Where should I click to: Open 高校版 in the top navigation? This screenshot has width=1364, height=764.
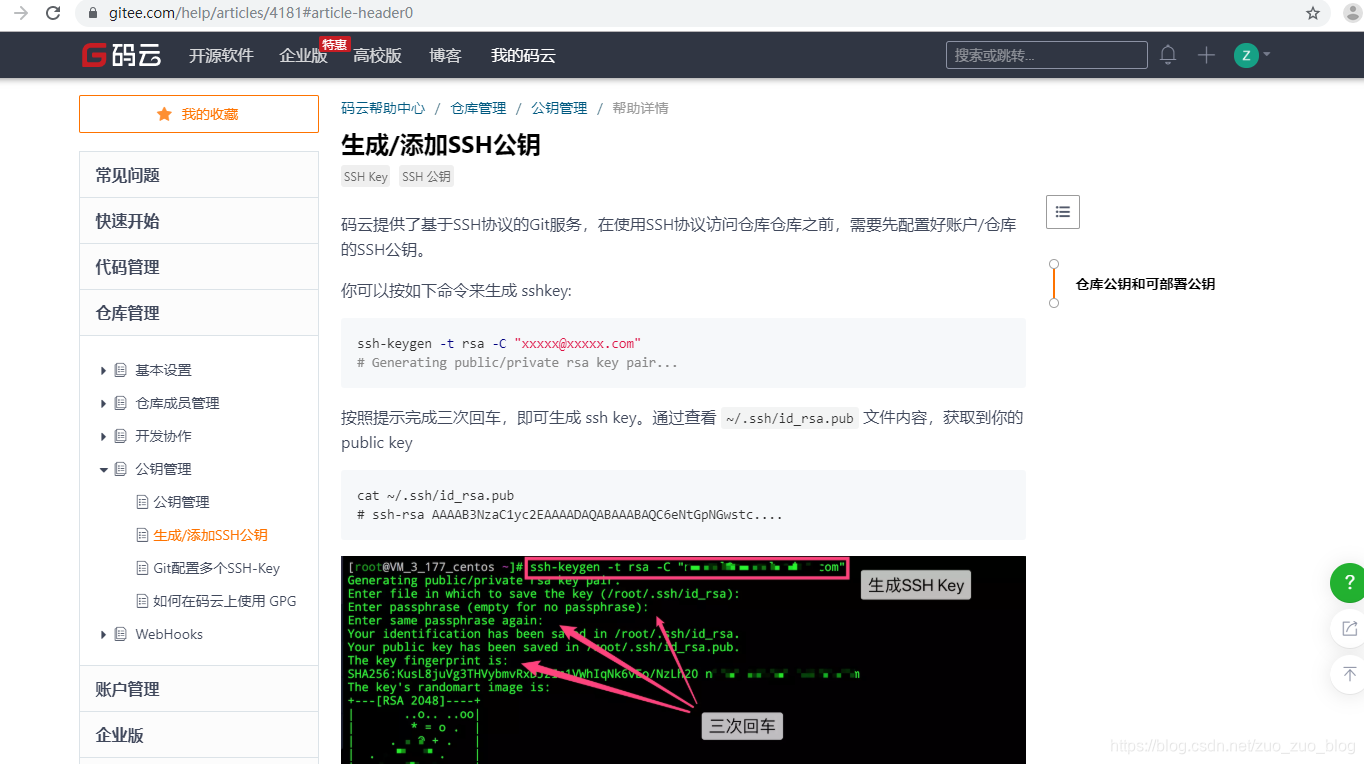pos(377,55)
